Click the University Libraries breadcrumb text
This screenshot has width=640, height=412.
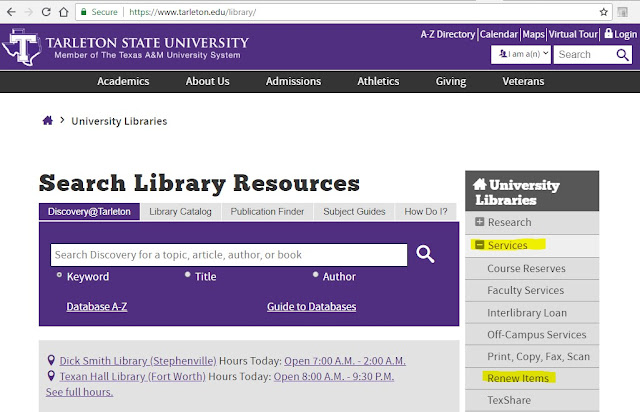click(119, 121)
